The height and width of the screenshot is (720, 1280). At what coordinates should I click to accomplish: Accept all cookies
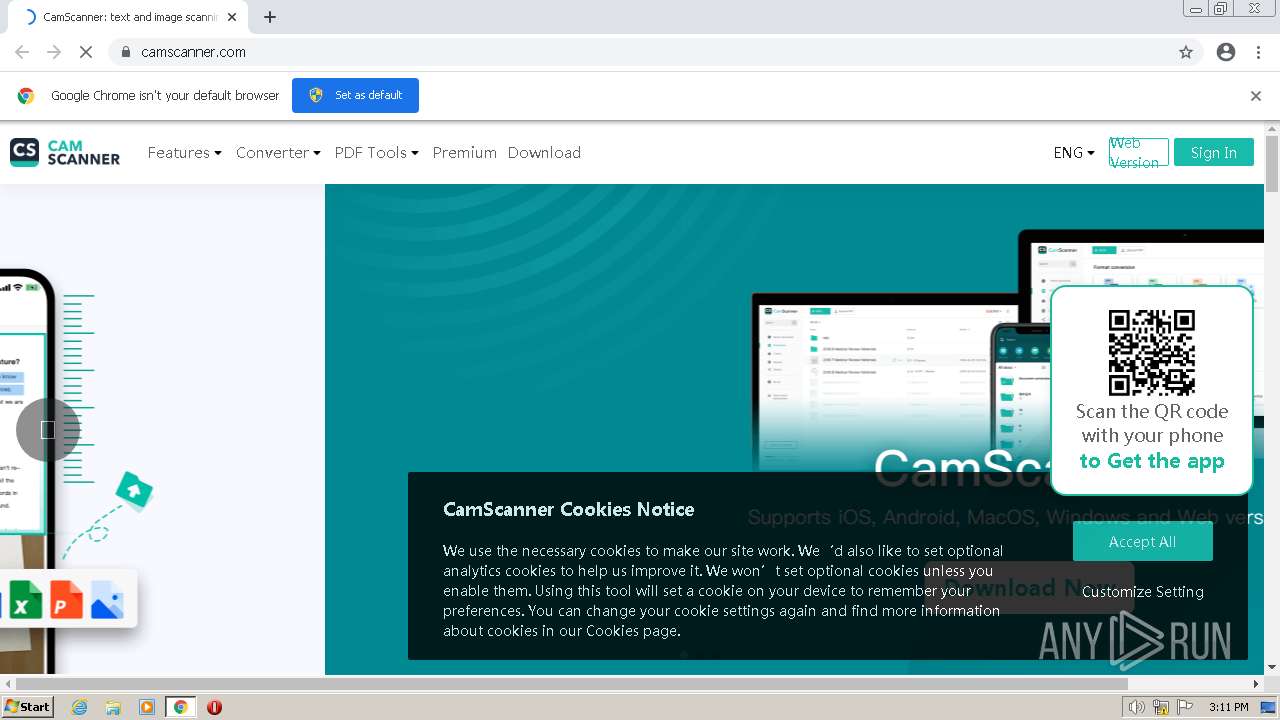[x=1142, y=541]
